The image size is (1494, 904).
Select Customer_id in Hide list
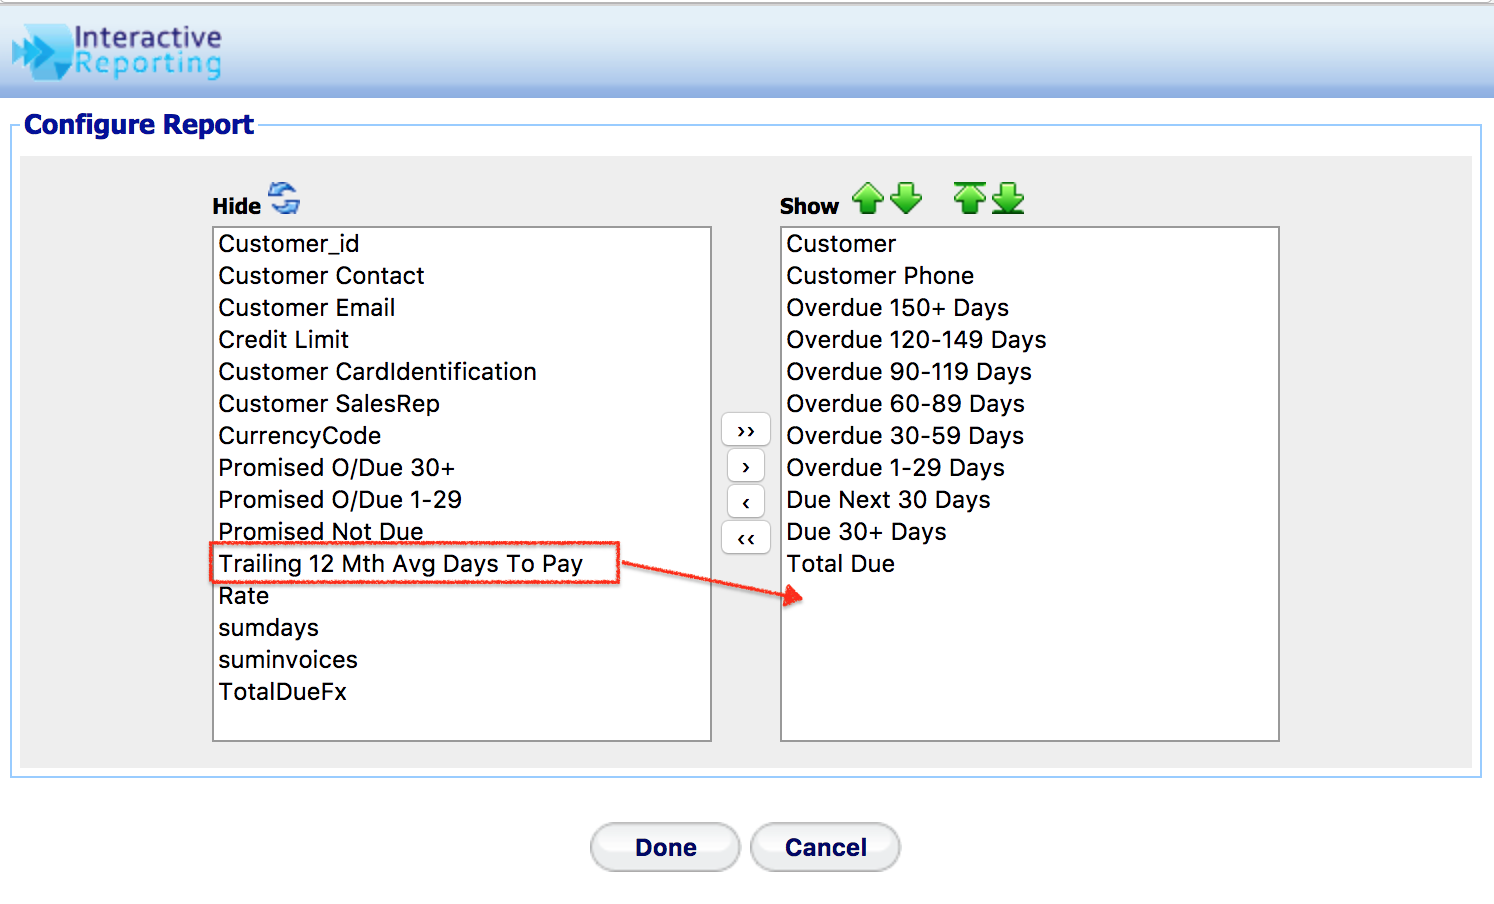coord(462,244)
